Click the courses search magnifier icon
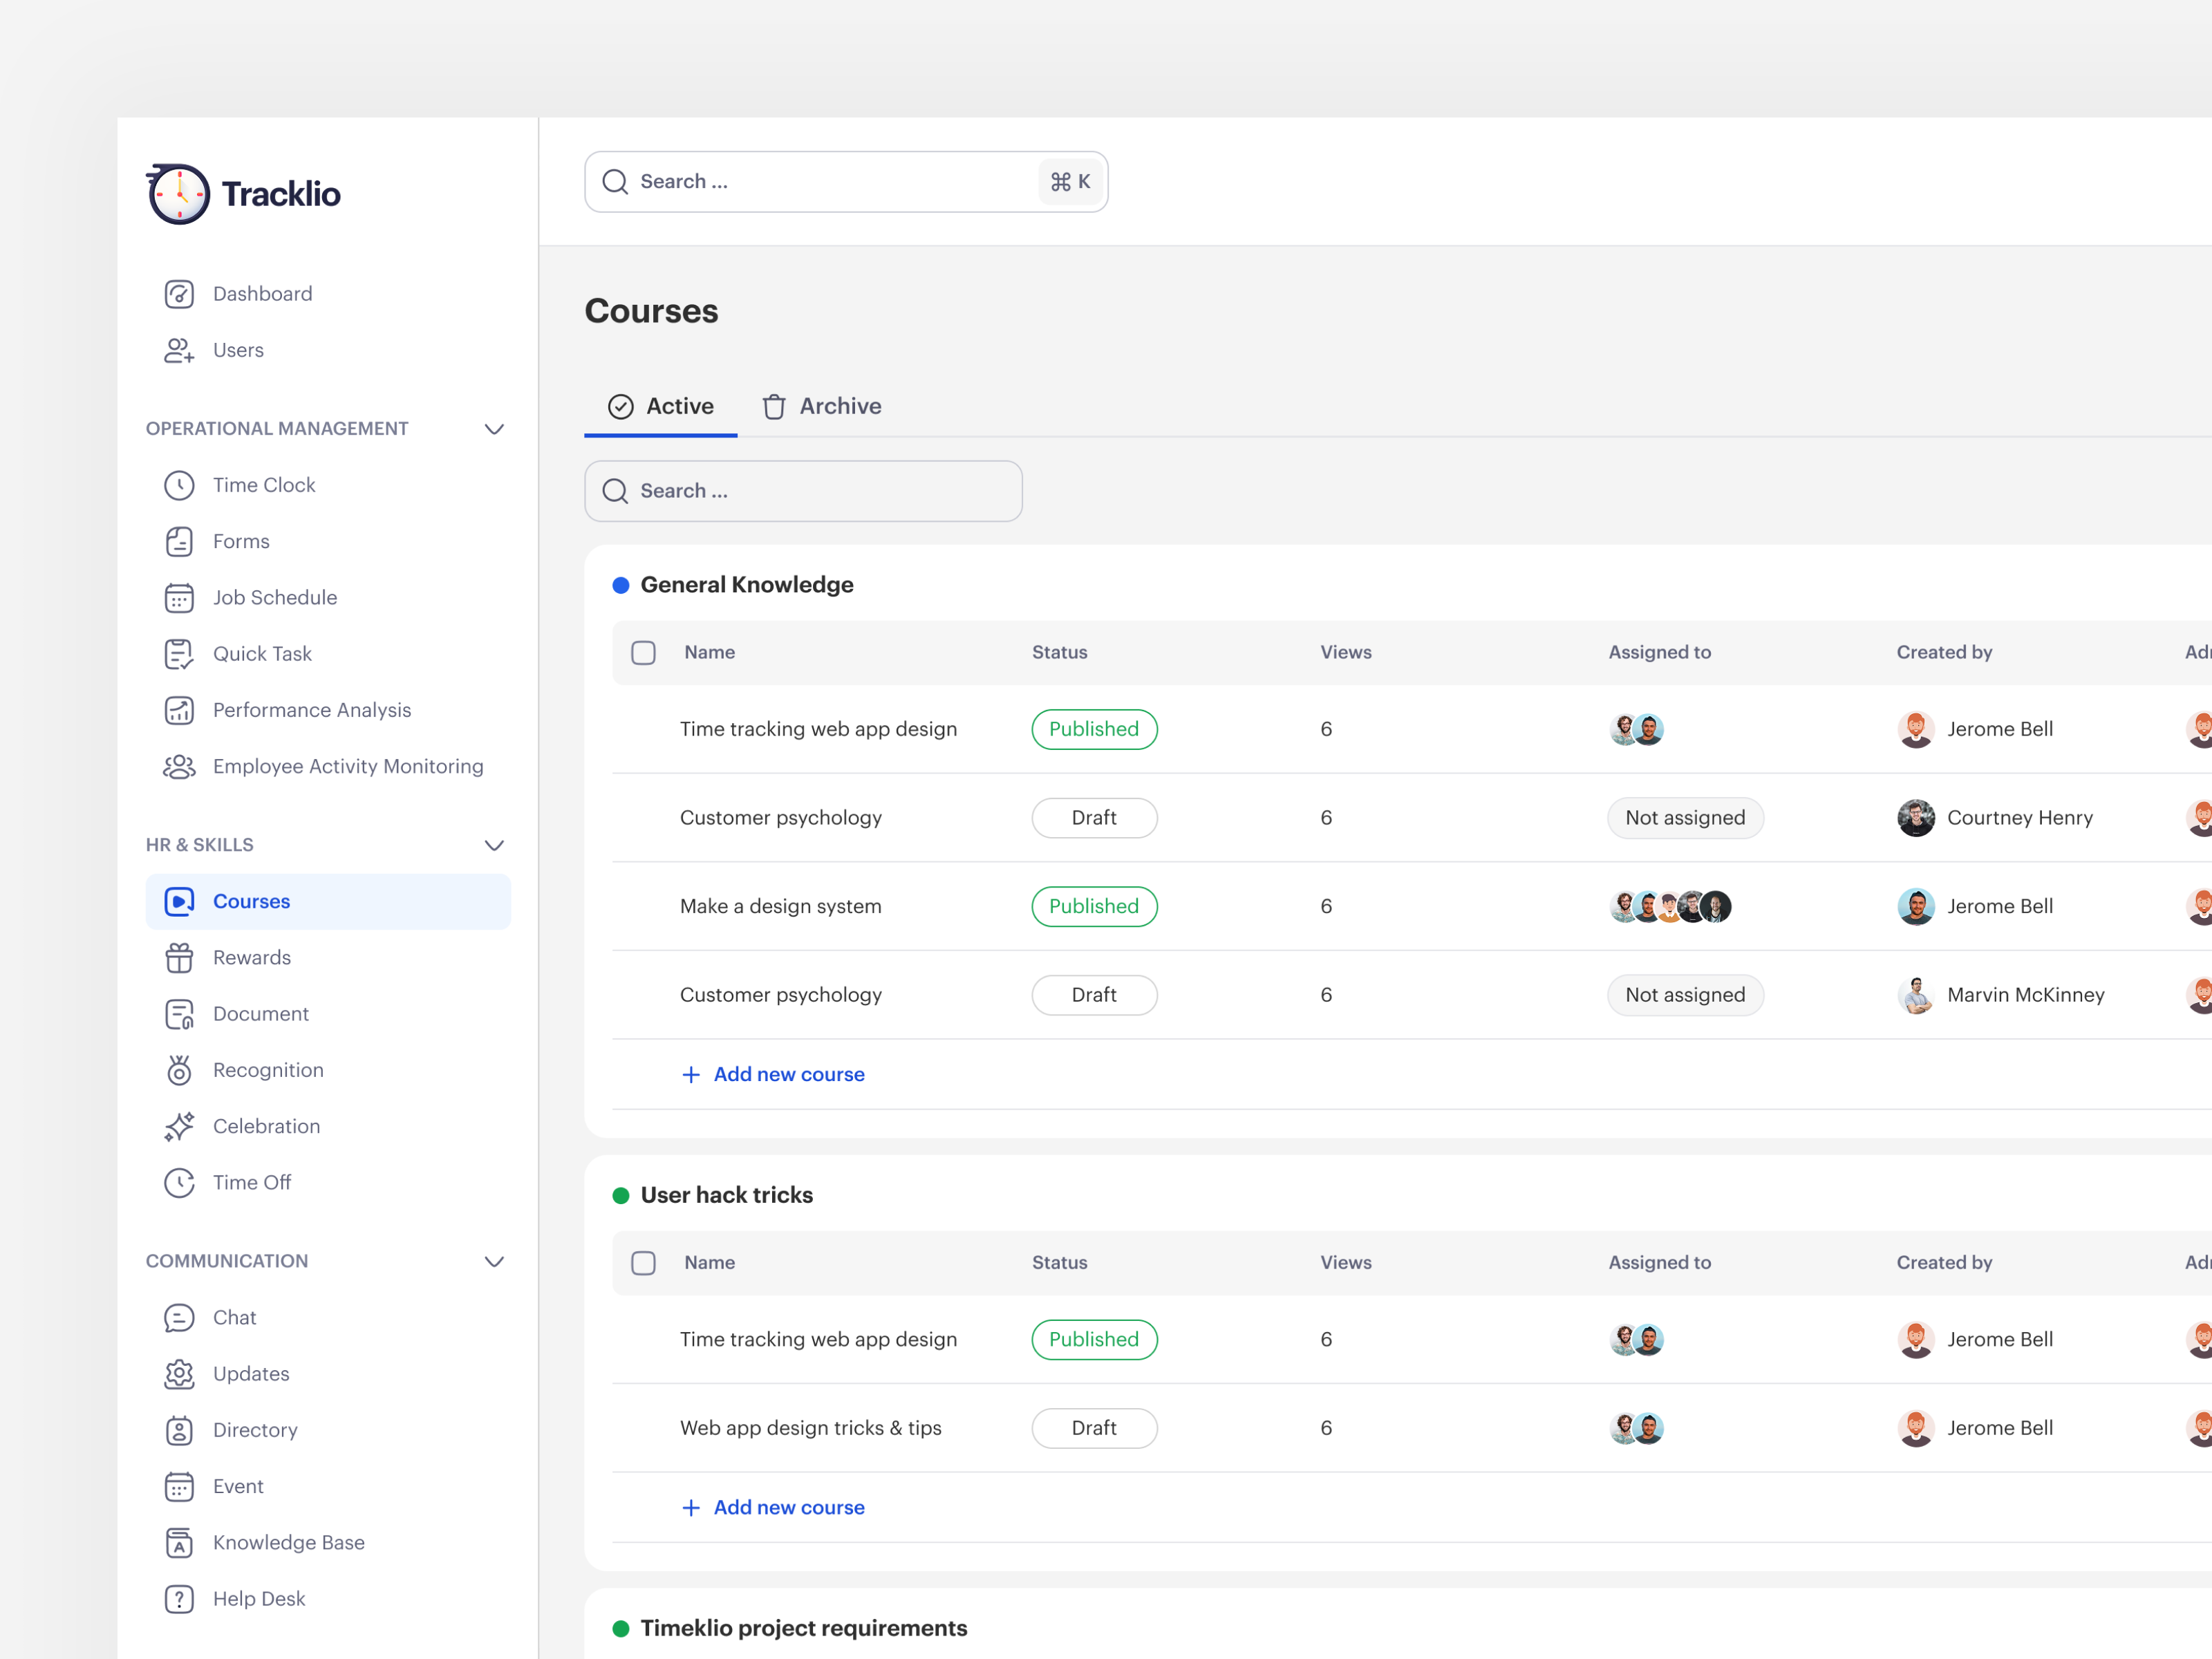The width and height of the screenshot is (2212, 1659). pos(615,491)
